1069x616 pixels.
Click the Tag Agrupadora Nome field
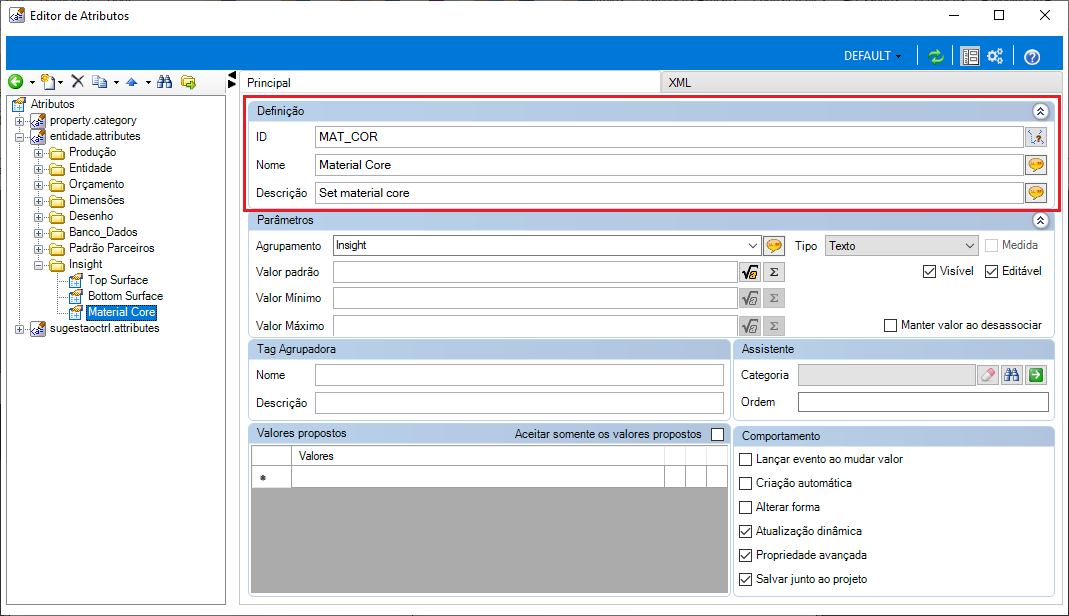click(x=519, y=375)
